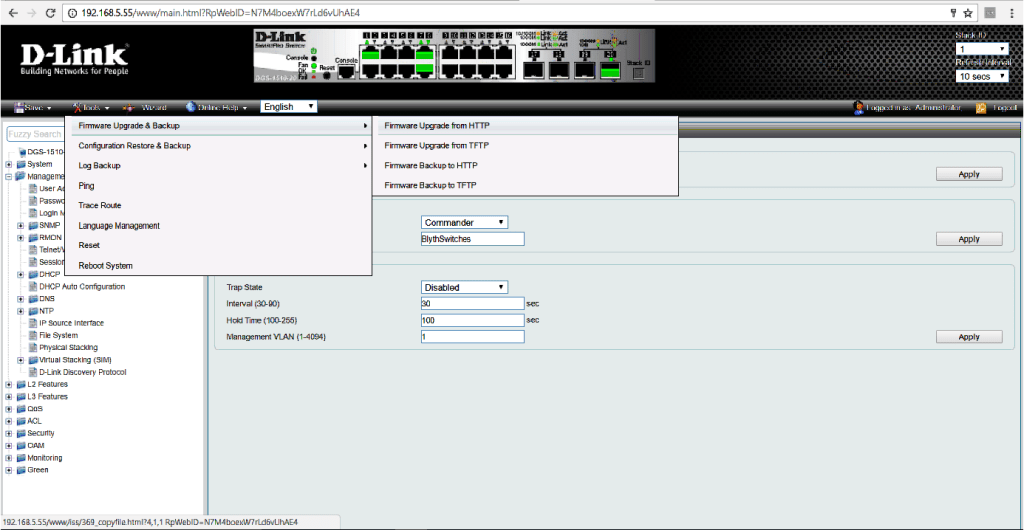Click the Tools wrench icon in toolbar
The height and width of the screenshot is (530, 1024).
[78, 107]
